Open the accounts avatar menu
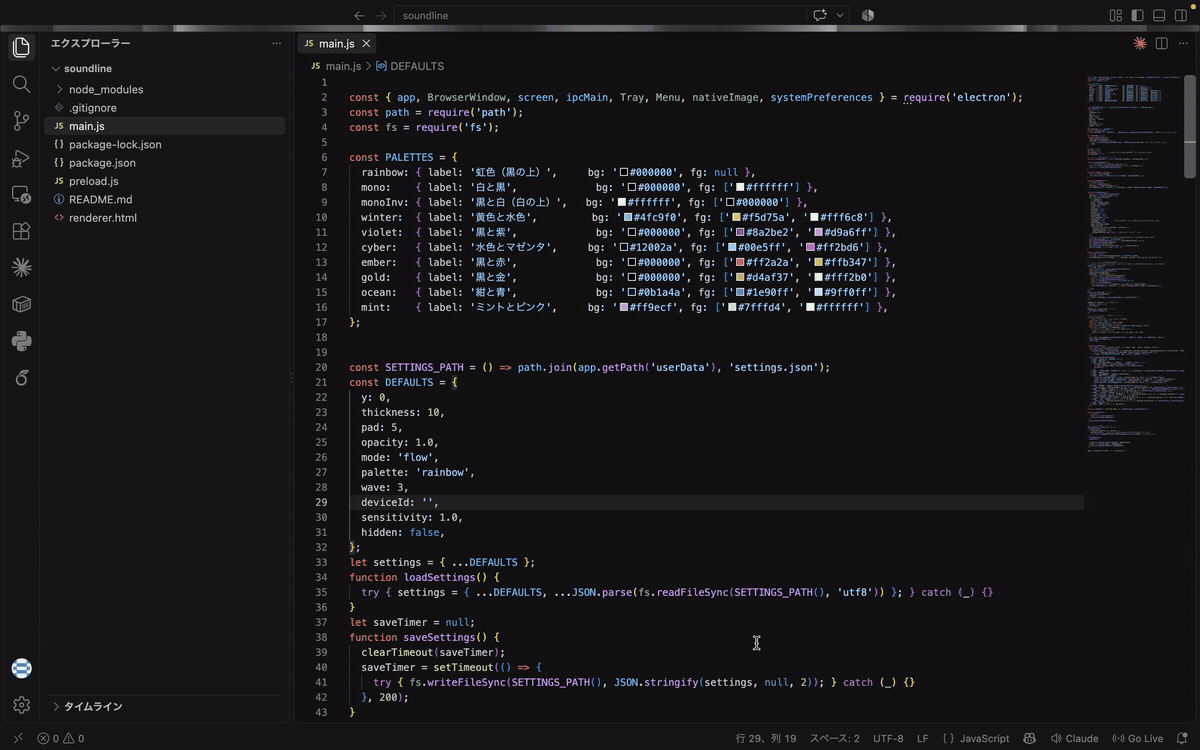Viewport: 1200px width, 750px height. (x=21, y=668)
